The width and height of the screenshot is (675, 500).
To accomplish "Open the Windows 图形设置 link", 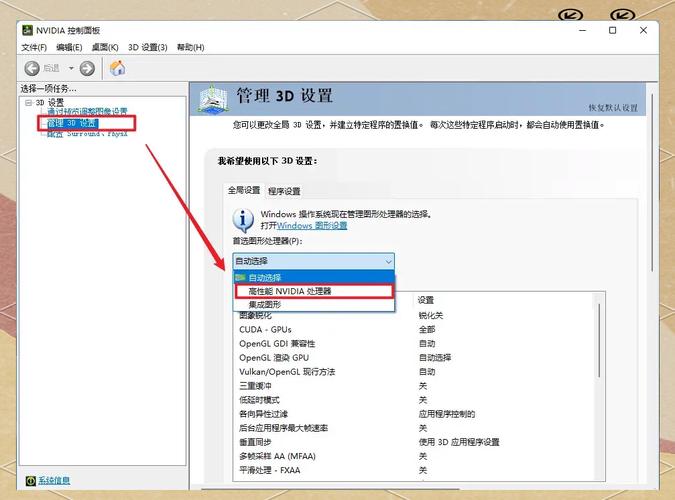I will [x=312, y=225].
